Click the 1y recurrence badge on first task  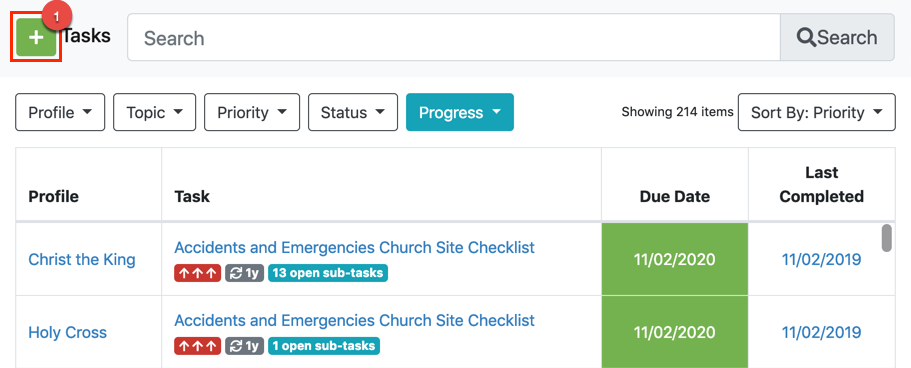[245, 273]
